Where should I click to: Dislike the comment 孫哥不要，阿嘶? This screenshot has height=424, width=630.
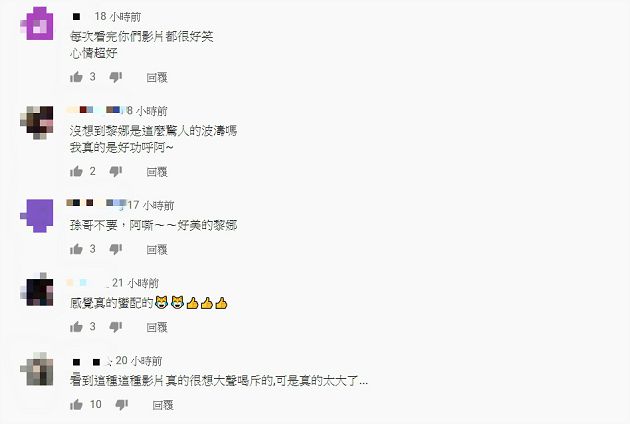pos(116,250)
